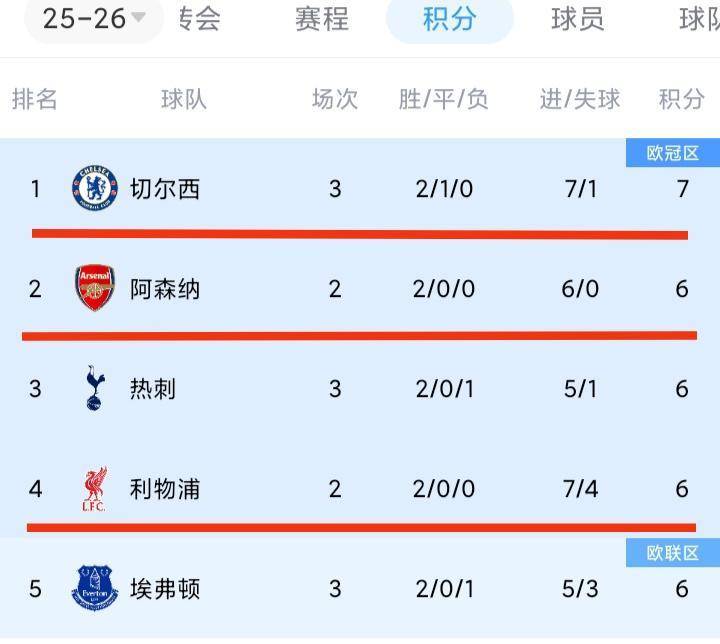Image resolution: width=720 pixels, height=644 pixels.
Task: Open team 热刺 details
Action: coord(153,388)
